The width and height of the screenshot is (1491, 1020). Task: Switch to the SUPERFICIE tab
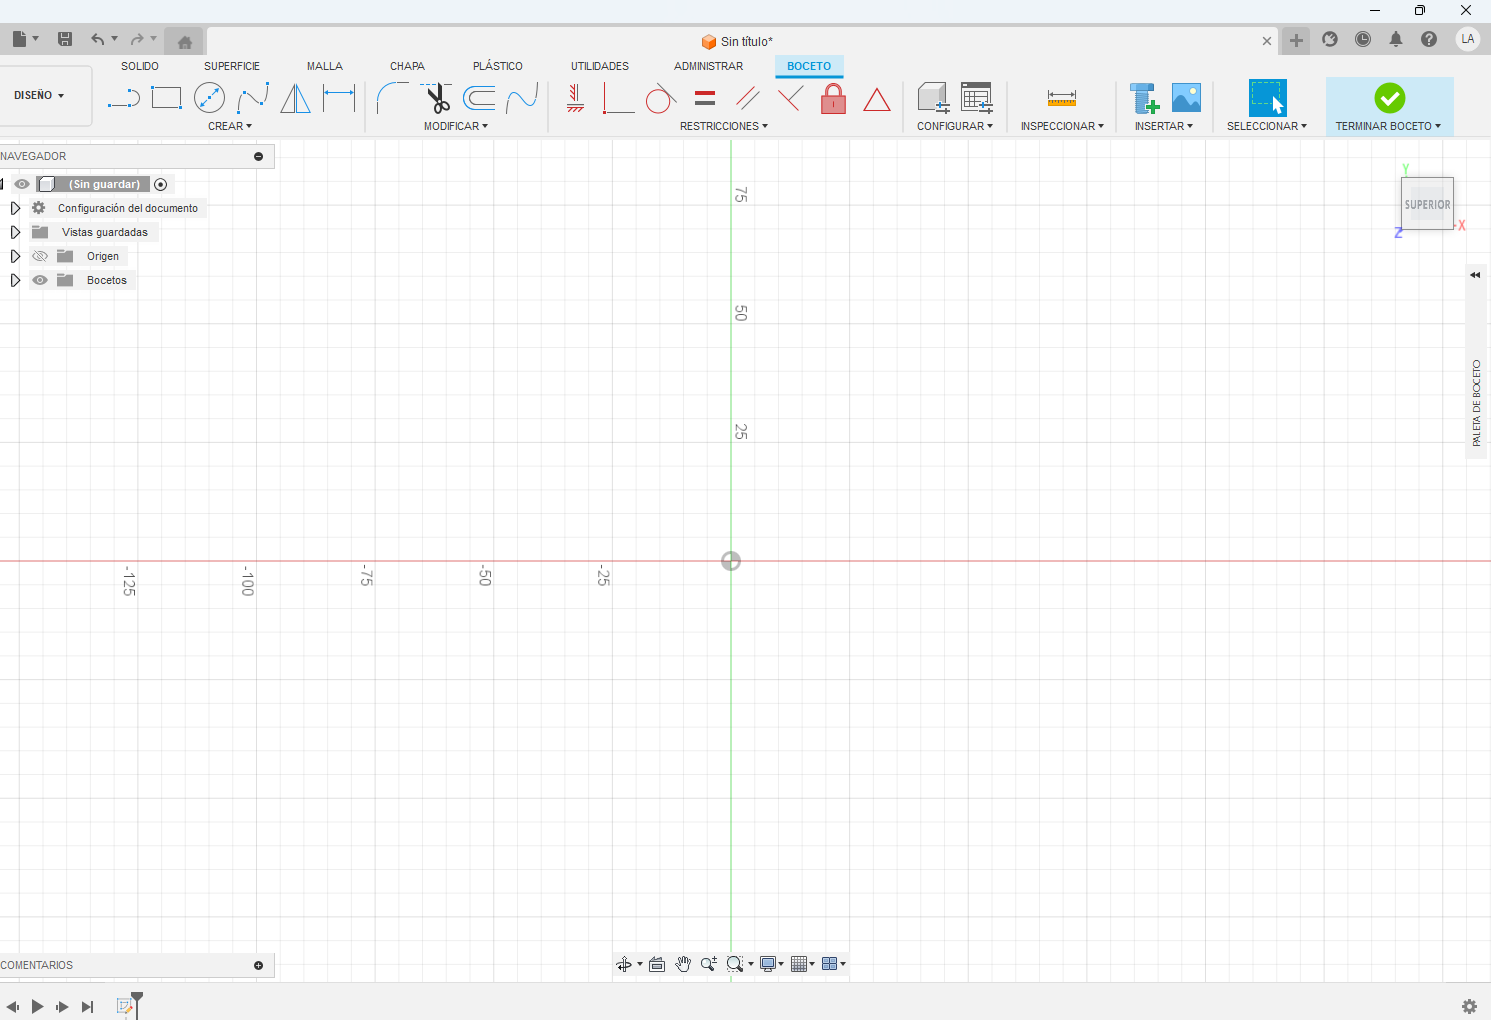[232, 66]
